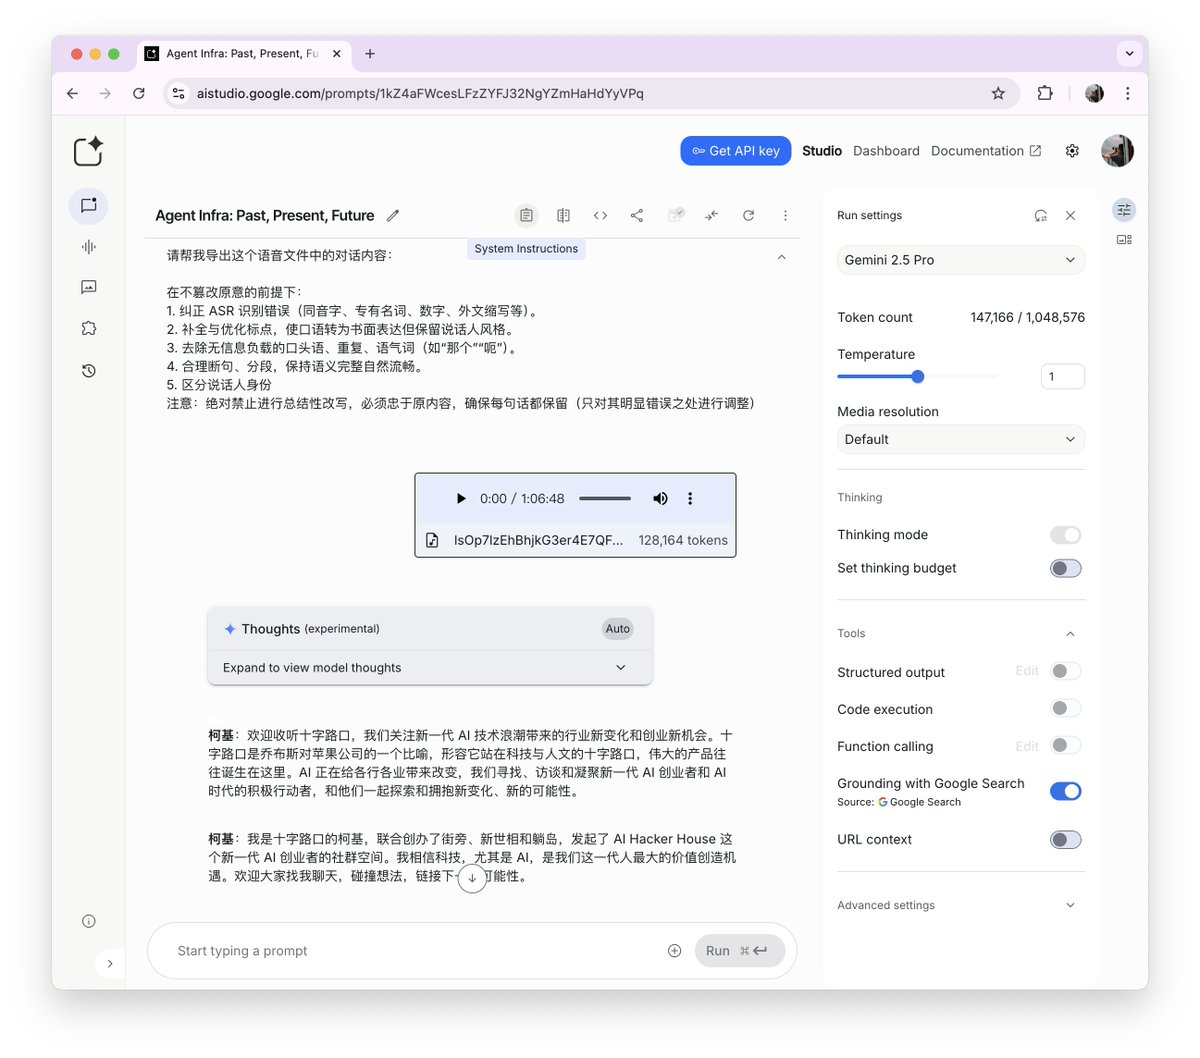Mute the audio player volume

coord(660,498)
